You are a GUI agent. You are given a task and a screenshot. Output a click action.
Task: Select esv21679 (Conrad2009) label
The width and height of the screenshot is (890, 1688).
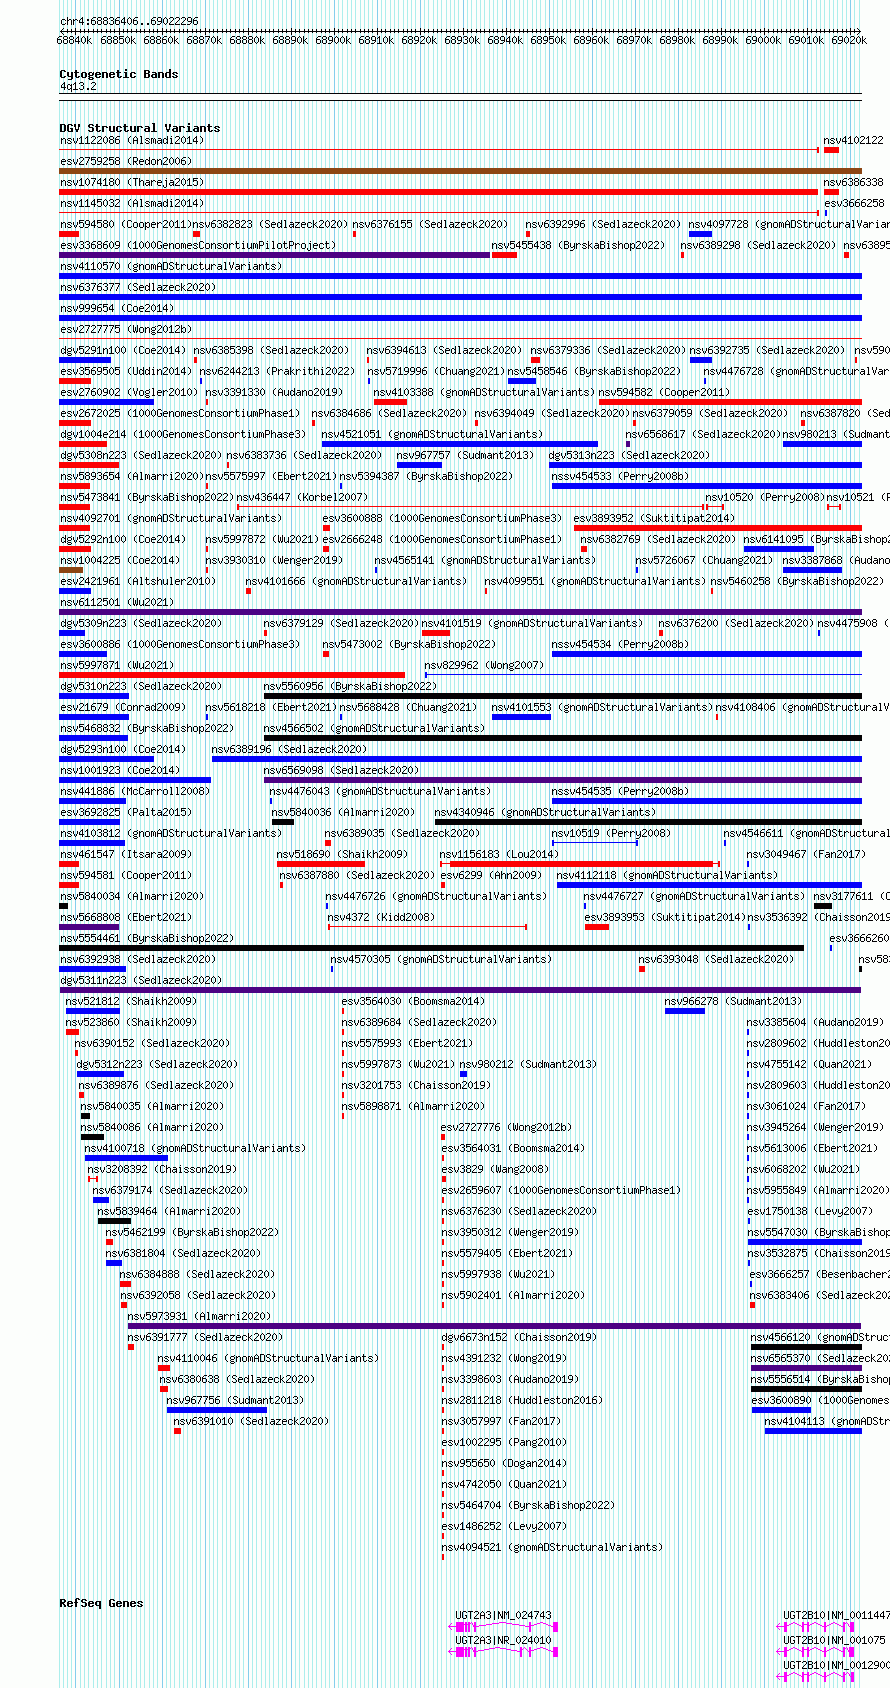(122, 707)
